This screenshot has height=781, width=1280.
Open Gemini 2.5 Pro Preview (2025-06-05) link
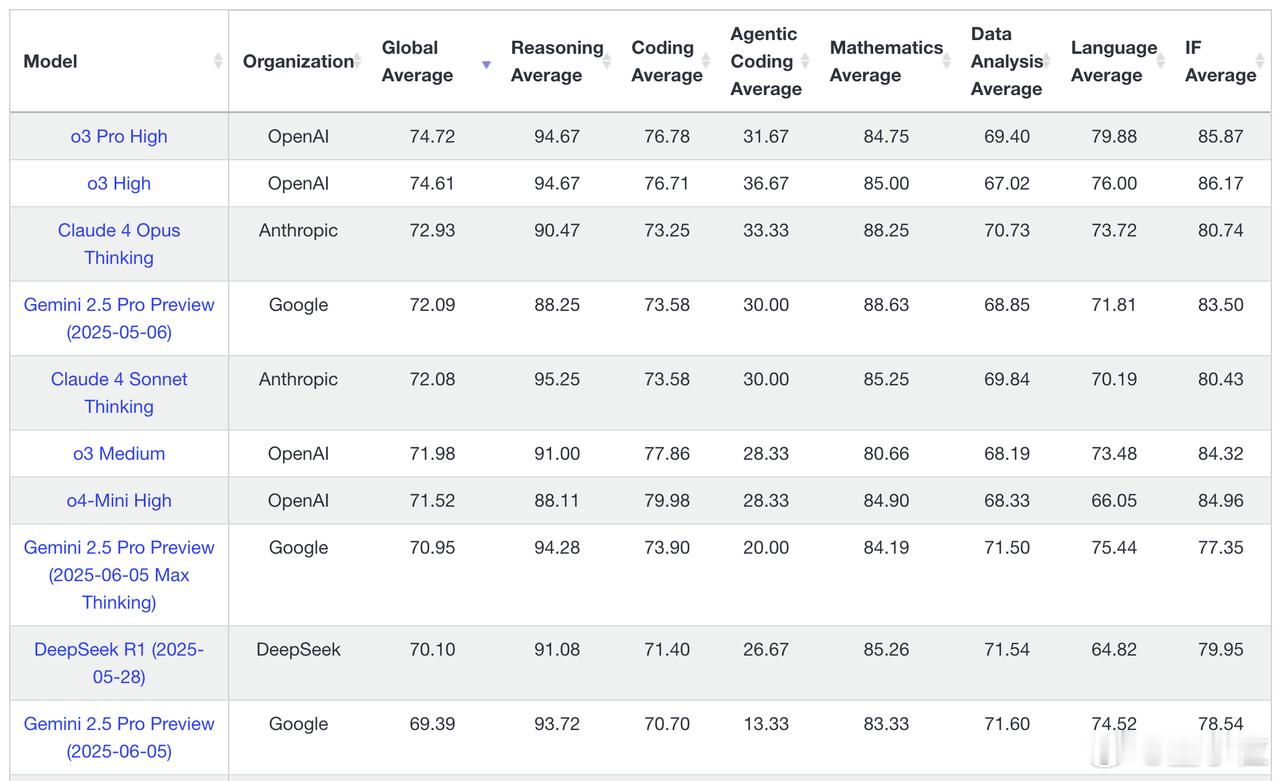(119, 737)
